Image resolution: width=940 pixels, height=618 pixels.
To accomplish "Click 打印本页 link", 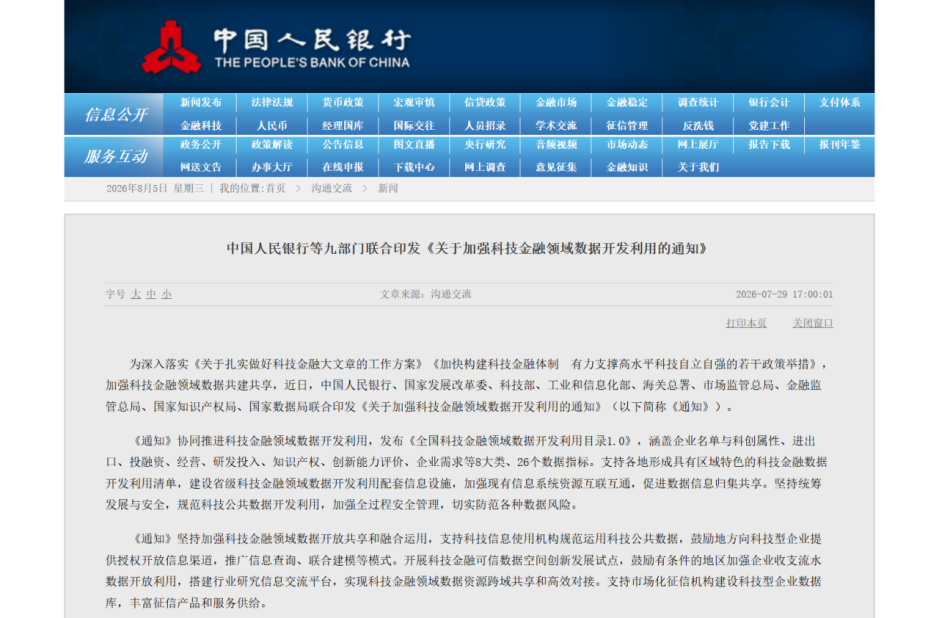I will pyautogui.click(x=746, y=323).
